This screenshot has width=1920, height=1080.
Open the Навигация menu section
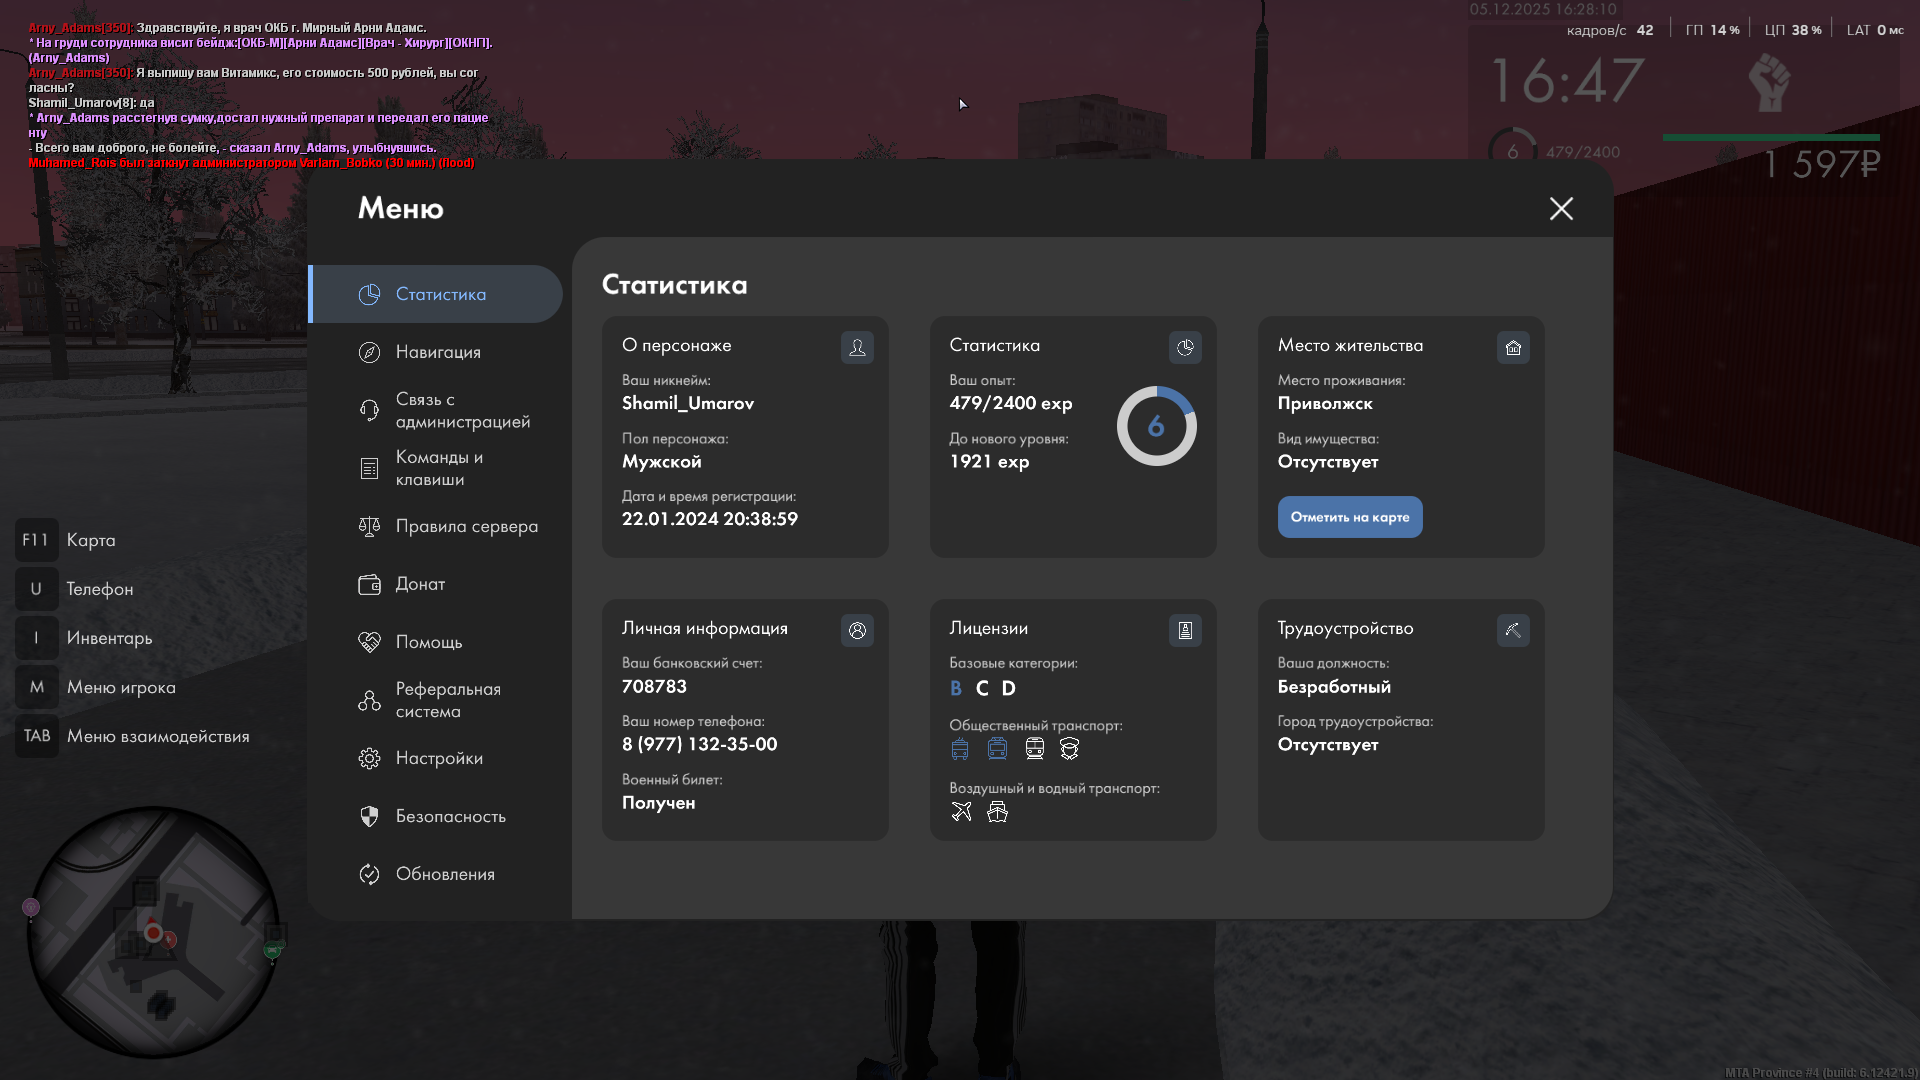click(438, 352)
